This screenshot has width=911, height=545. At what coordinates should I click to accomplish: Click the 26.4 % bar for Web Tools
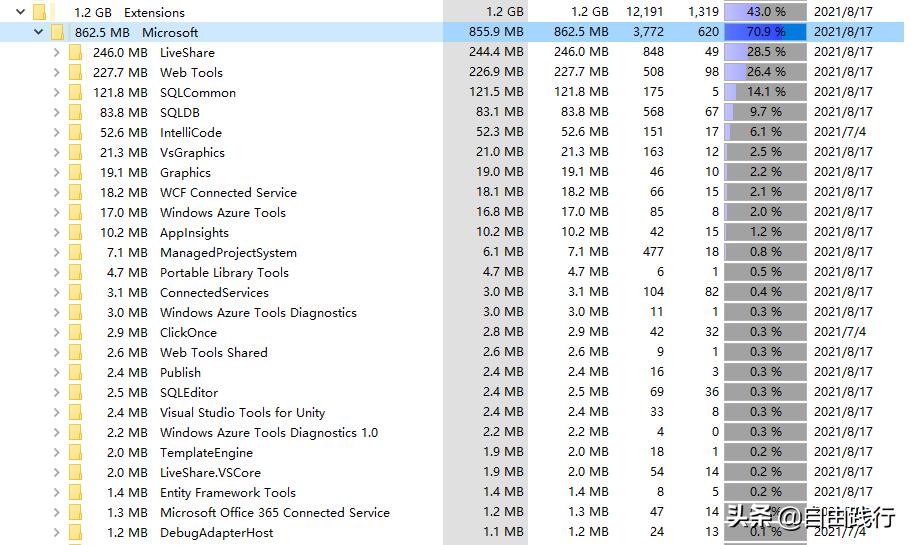pyautogui.click(x=765, y=71)
